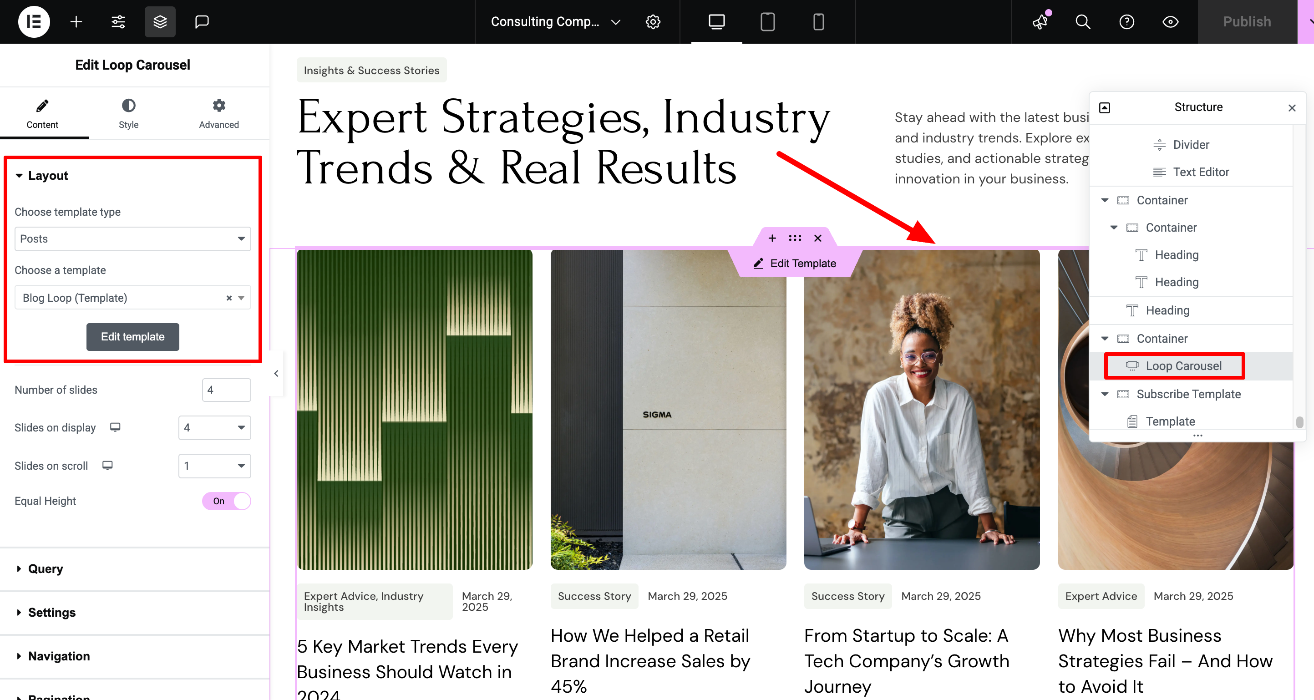Image resolution: width=1314 pixels, height=700 pixels.
Task: Click the Number of slides field
Action: tap(226, 390)
